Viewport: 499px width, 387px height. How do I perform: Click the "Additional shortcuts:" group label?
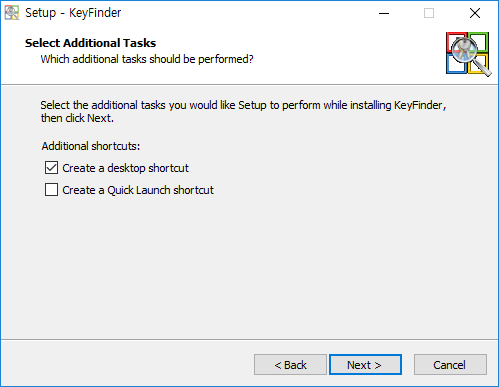click(x=91, y=146)
